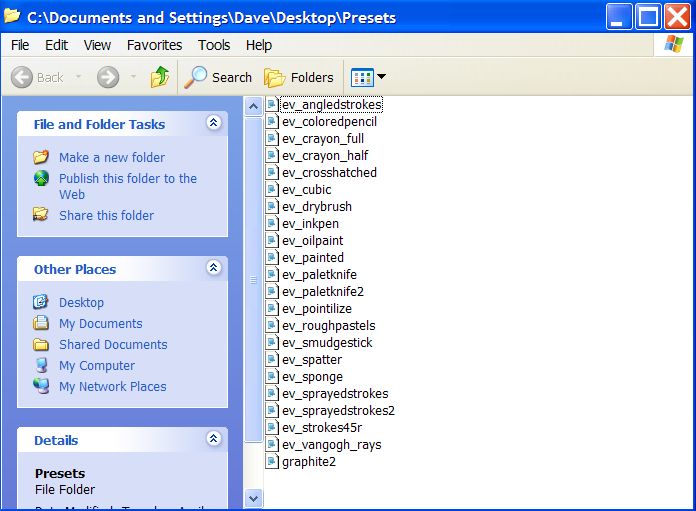Click the Publish to Web globe icon
Viewport: 696px width, 511px height.
[x=41, y=178]
